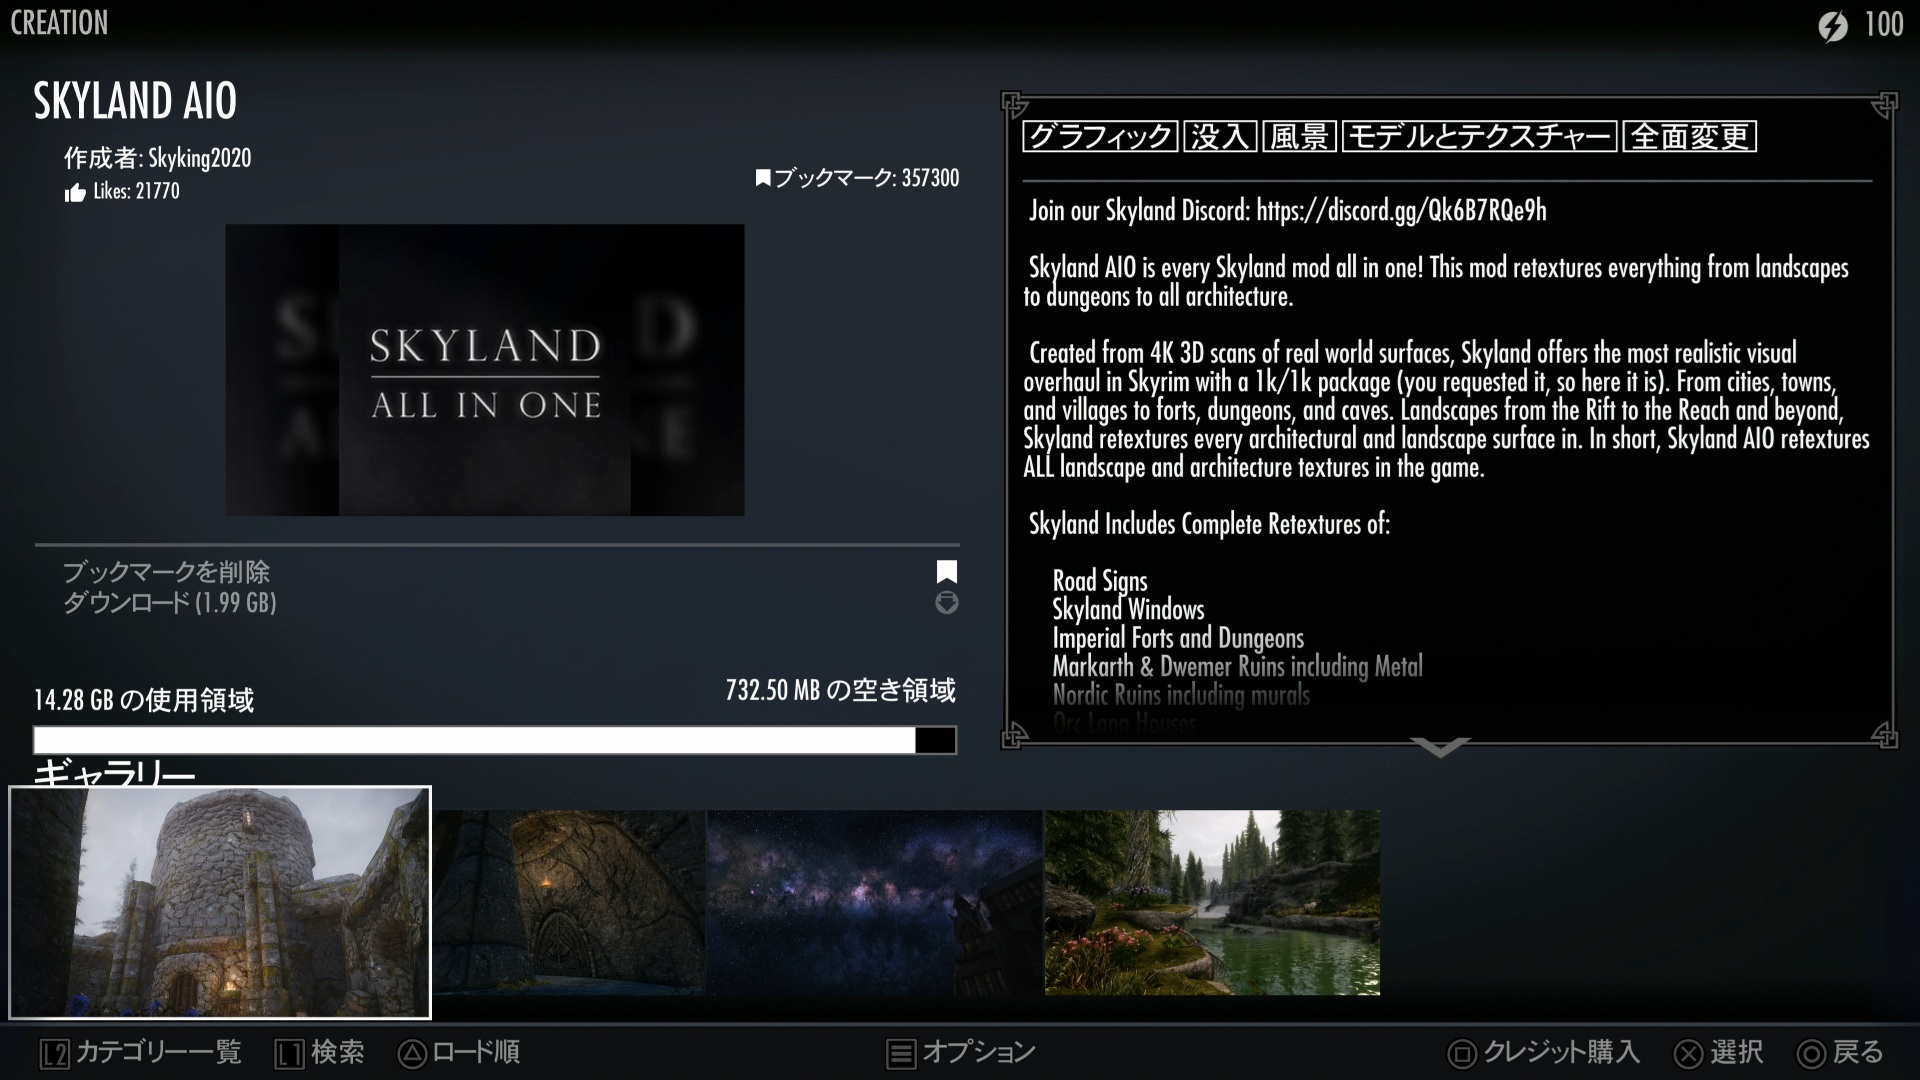Click the 732.50 MB の空き領域 label
The image size is (1920, 1080).
[x=841, y=690]
